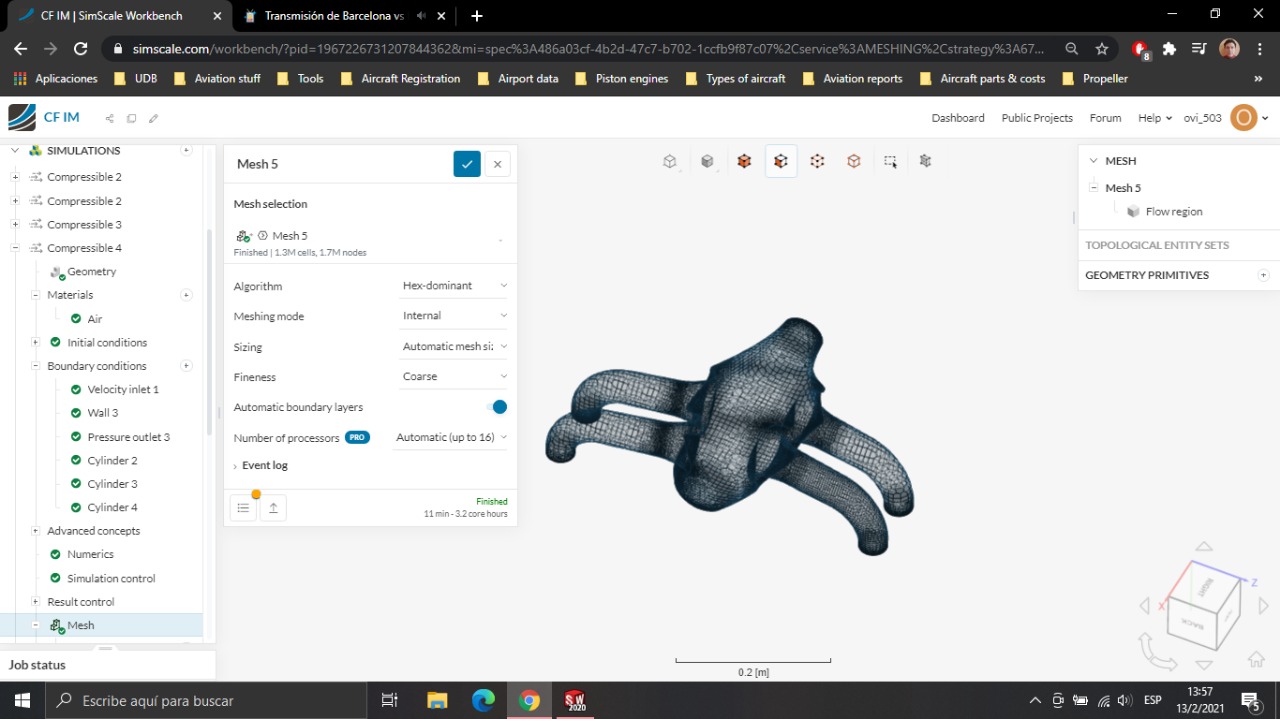
Task: Collapse the Boundary conditions node
Action: tap(35, 366)
